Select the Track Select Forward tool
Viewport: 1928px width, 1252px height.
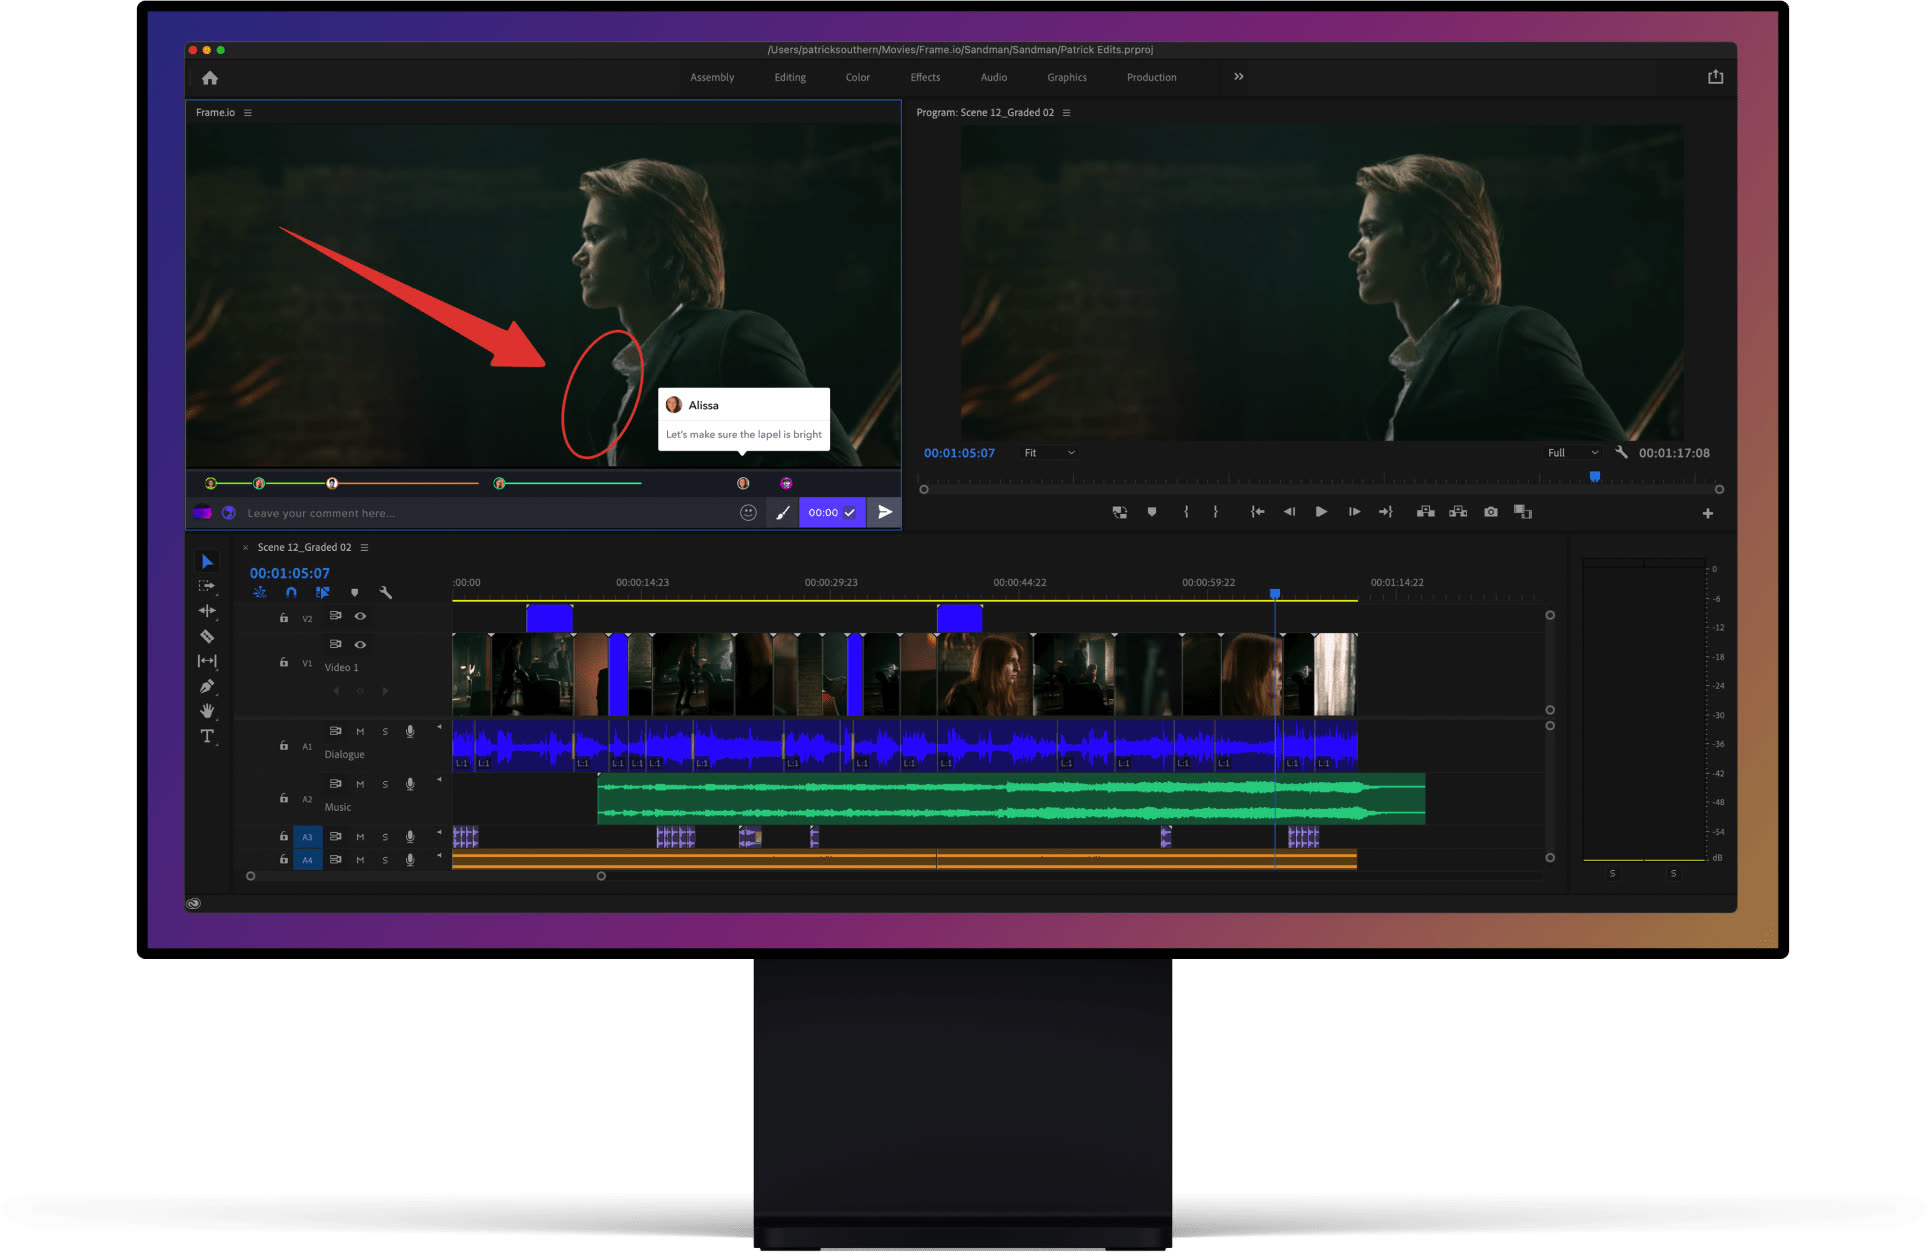point(207,586)
